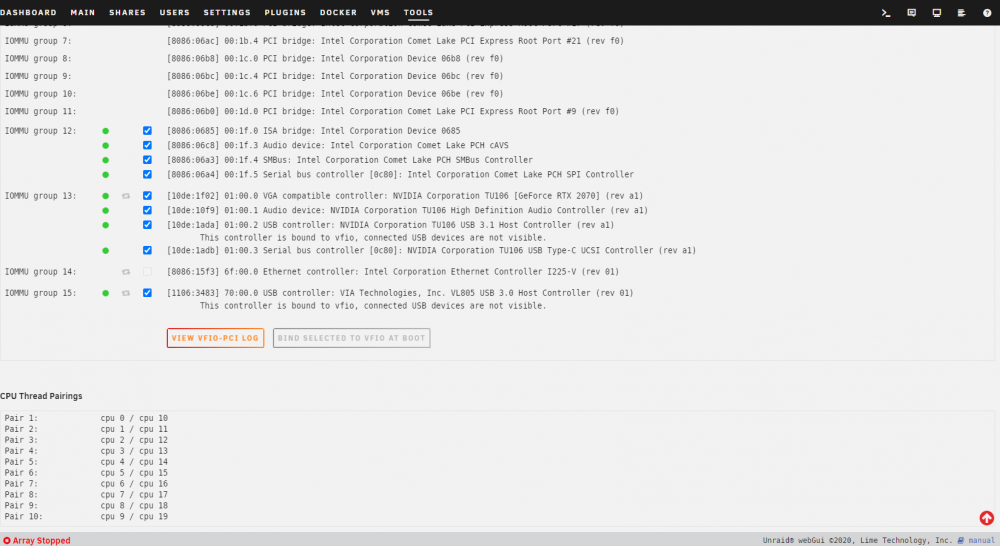Click the Pair 5 cpu 4 / cpu 14 row
The width and height of the screenshot is (1000, 546).
pyautogui.click(x=86, y=462)
